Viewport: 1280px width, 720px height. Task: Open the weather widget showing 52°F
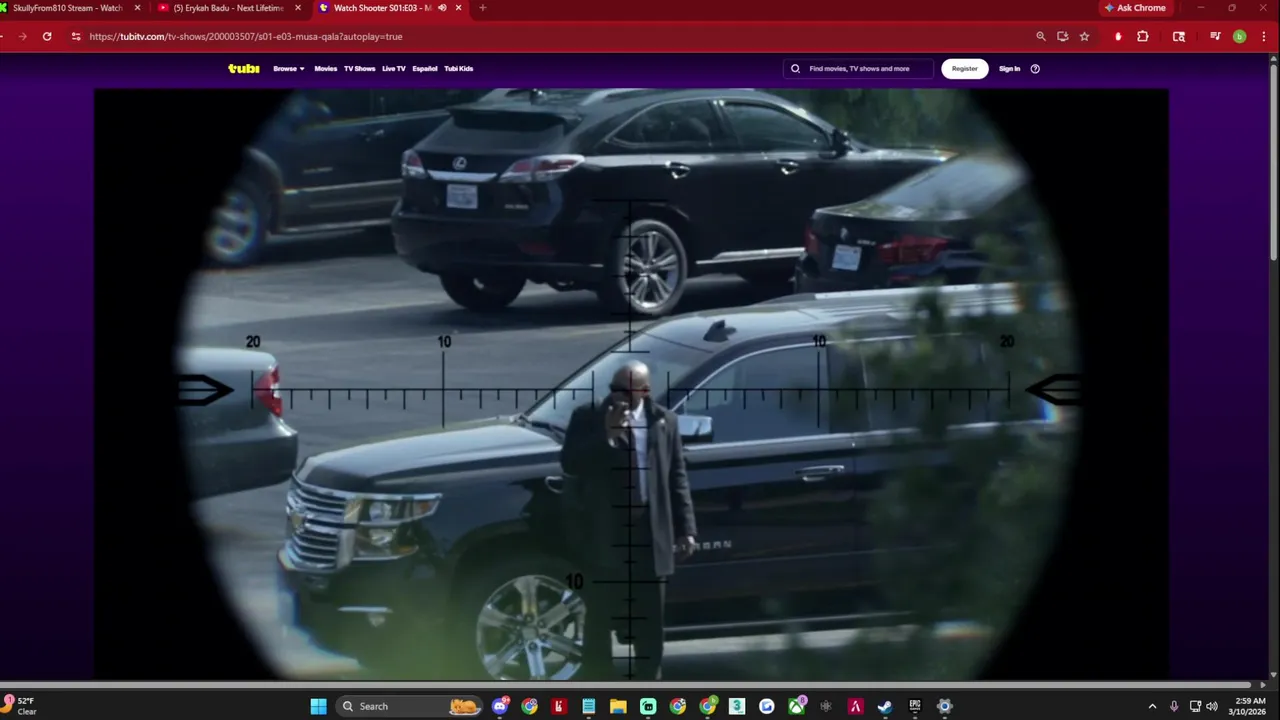[x=21, y=706]
